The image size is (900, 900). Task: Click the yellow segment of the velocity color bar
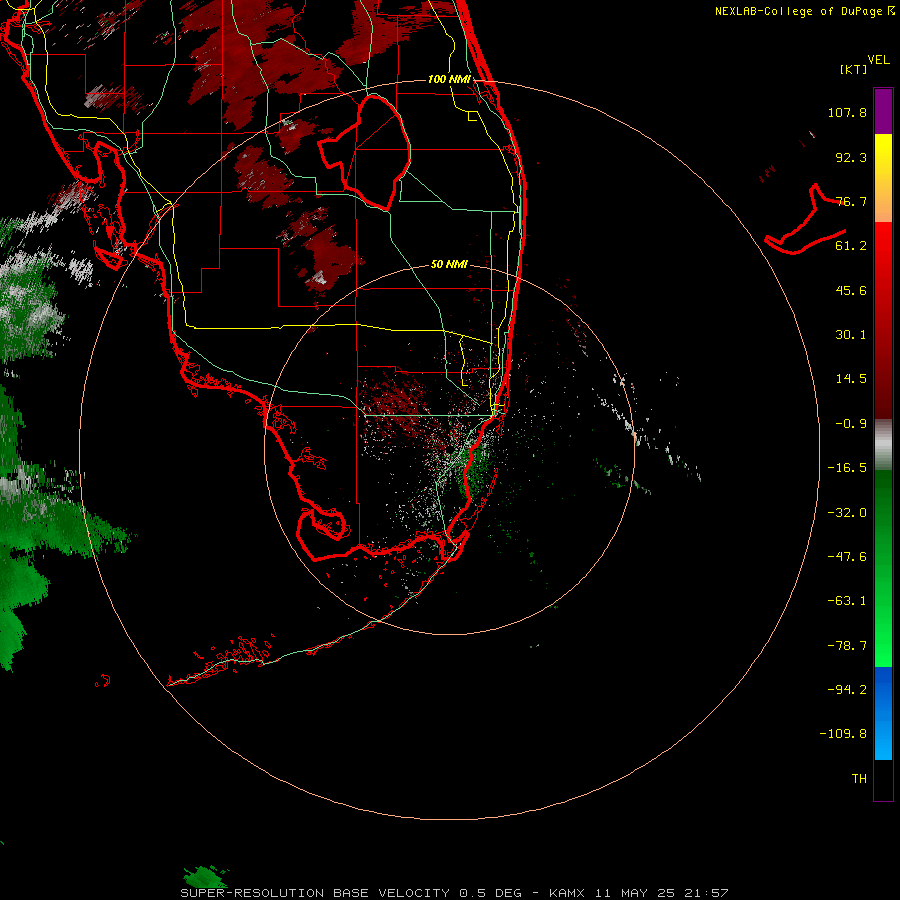coord(883,155)
